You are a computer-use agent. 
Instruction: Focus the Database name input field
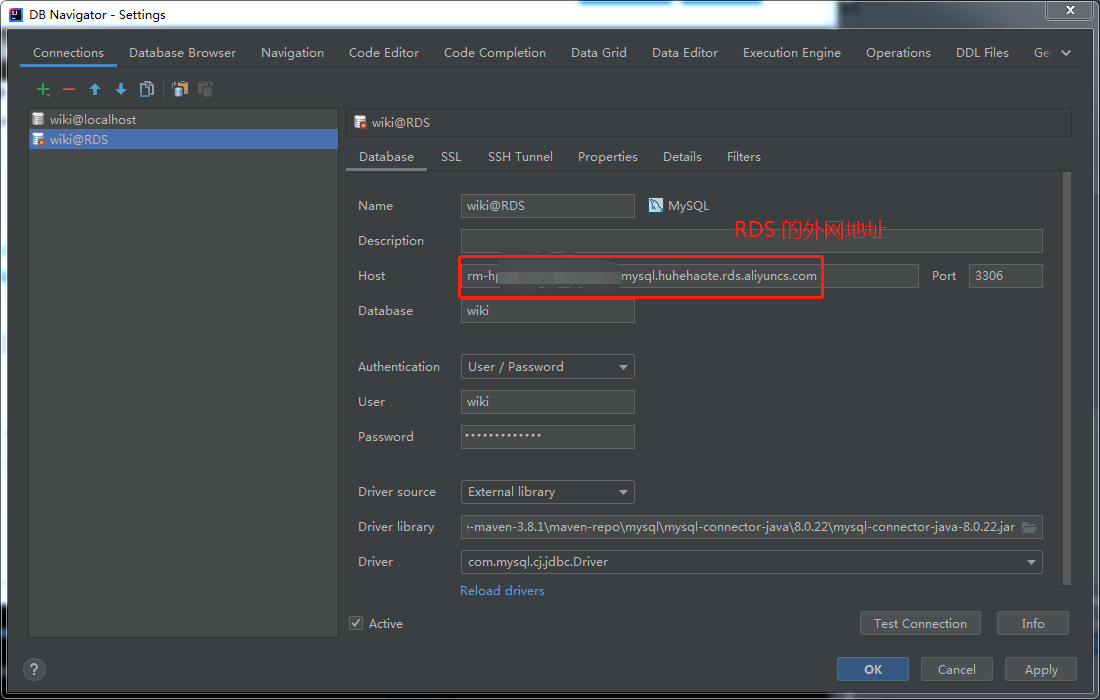(x=547, y=311)
